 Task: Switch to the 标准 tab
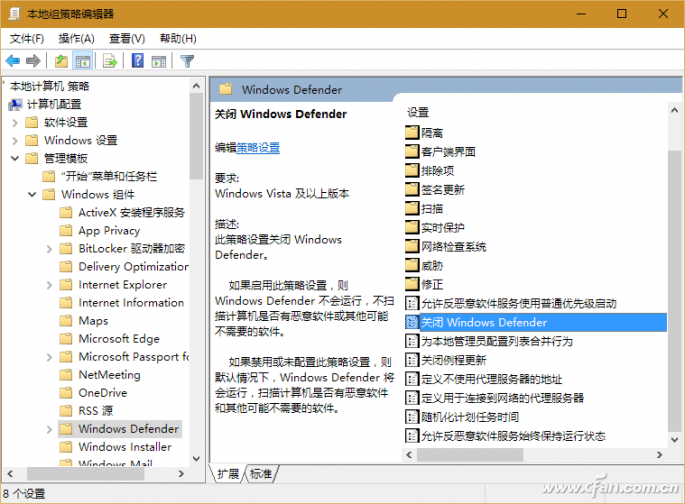pyautogui.click(x=261, y=473)
